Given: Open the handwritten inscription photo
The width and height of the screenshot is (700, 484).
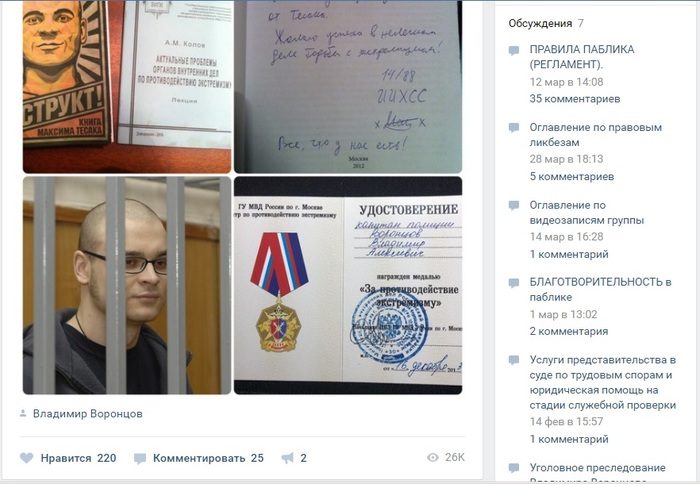Looking at the screenshot, I should coord(348,87).
